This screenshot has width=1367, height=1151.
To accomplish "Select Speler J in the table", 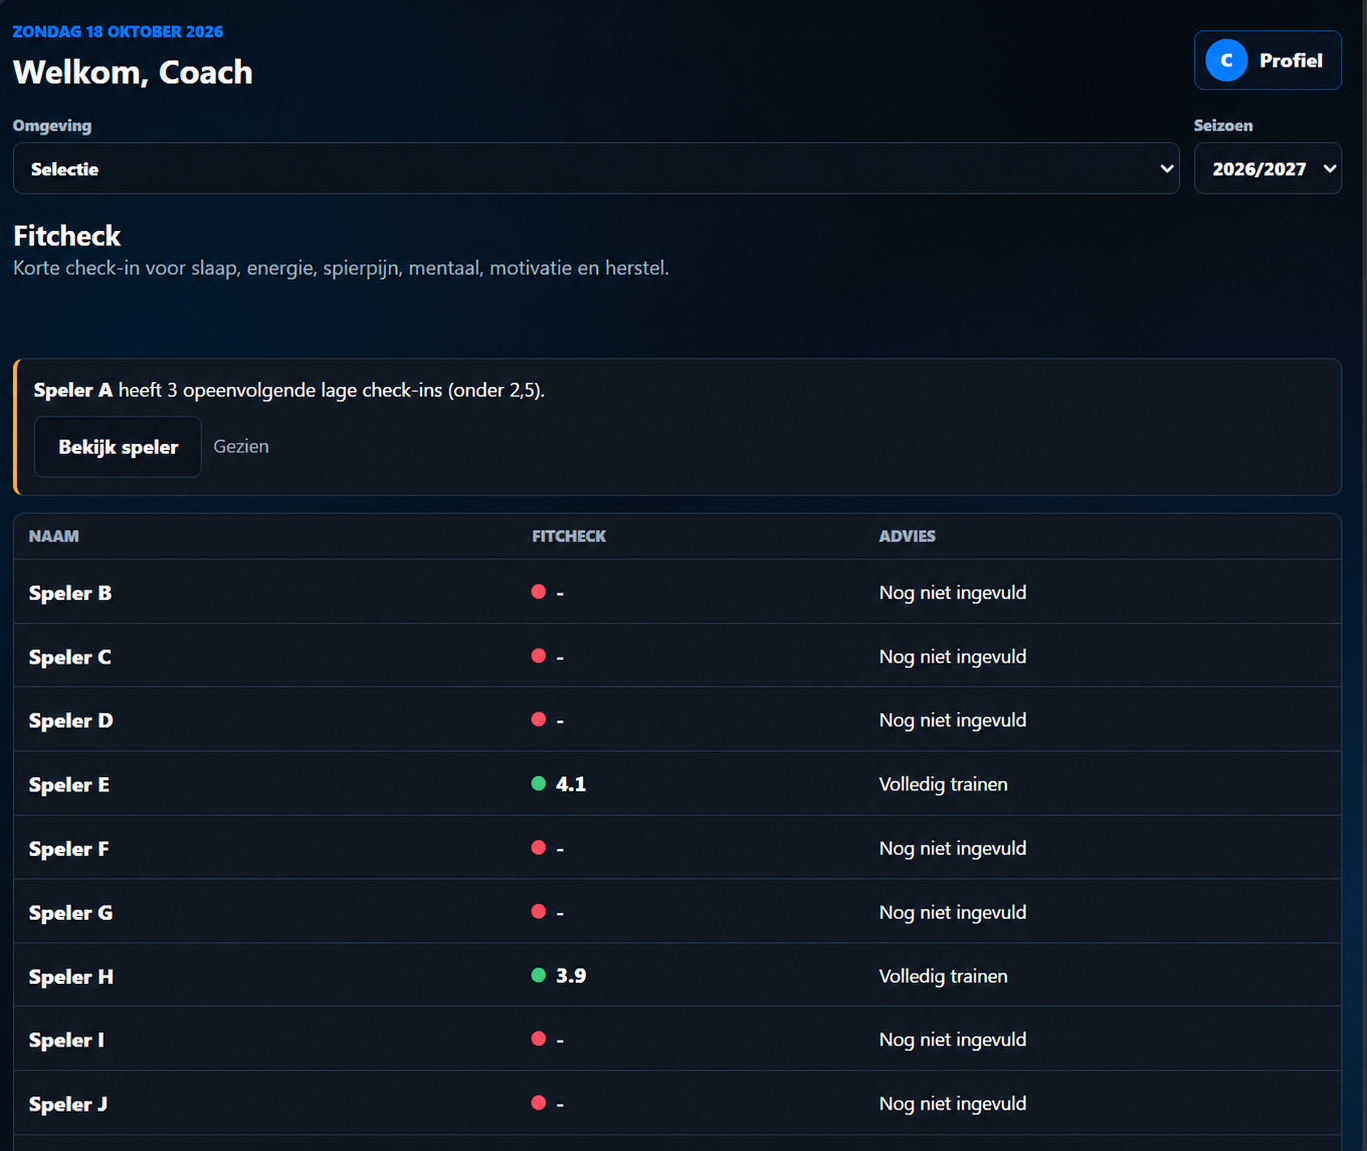I will (68, 1104).
